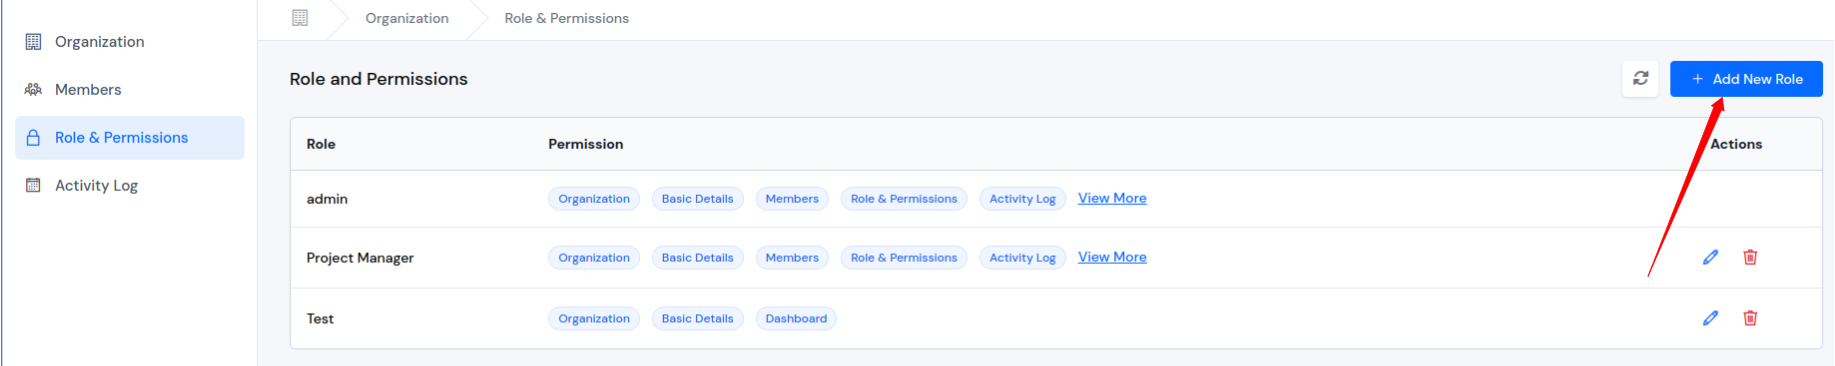Click the Test role's Basic Details tag

click(x=697, y=318)
